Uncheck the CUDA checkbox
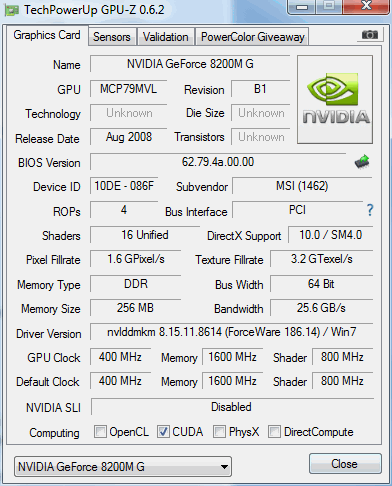The image size is (392, 486). click(x=163, y=432)
